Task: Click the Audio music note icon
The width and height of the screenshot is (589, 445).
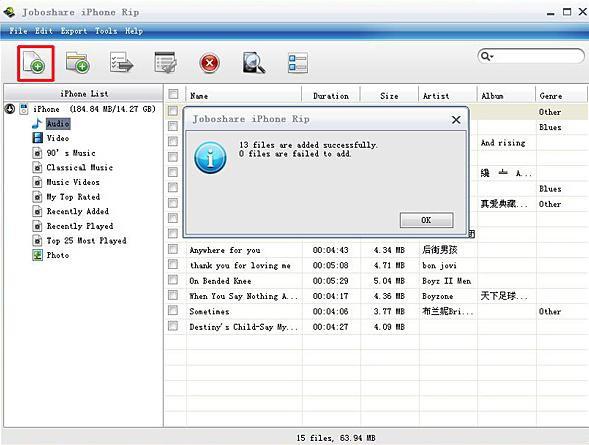Action: (37, 123)
